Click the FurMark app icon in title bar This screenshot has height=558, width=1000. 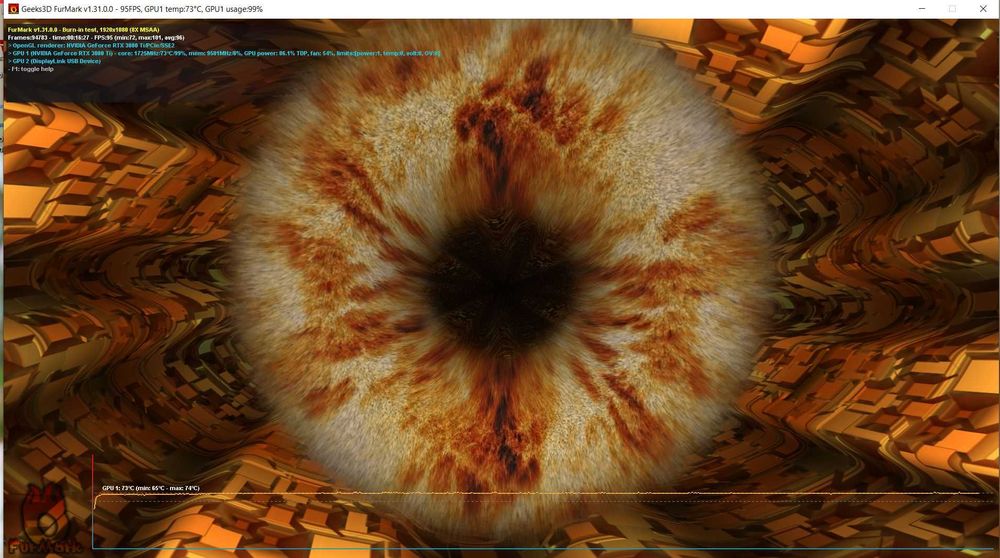point(13,9)
